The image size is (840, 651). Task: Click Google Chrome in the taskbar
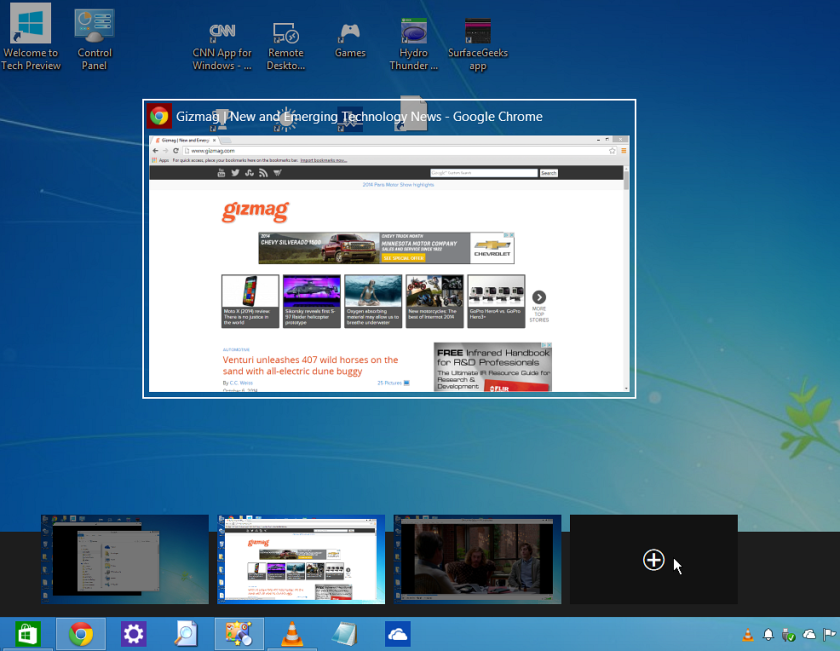pyautogui.click(x=81, y=634)
